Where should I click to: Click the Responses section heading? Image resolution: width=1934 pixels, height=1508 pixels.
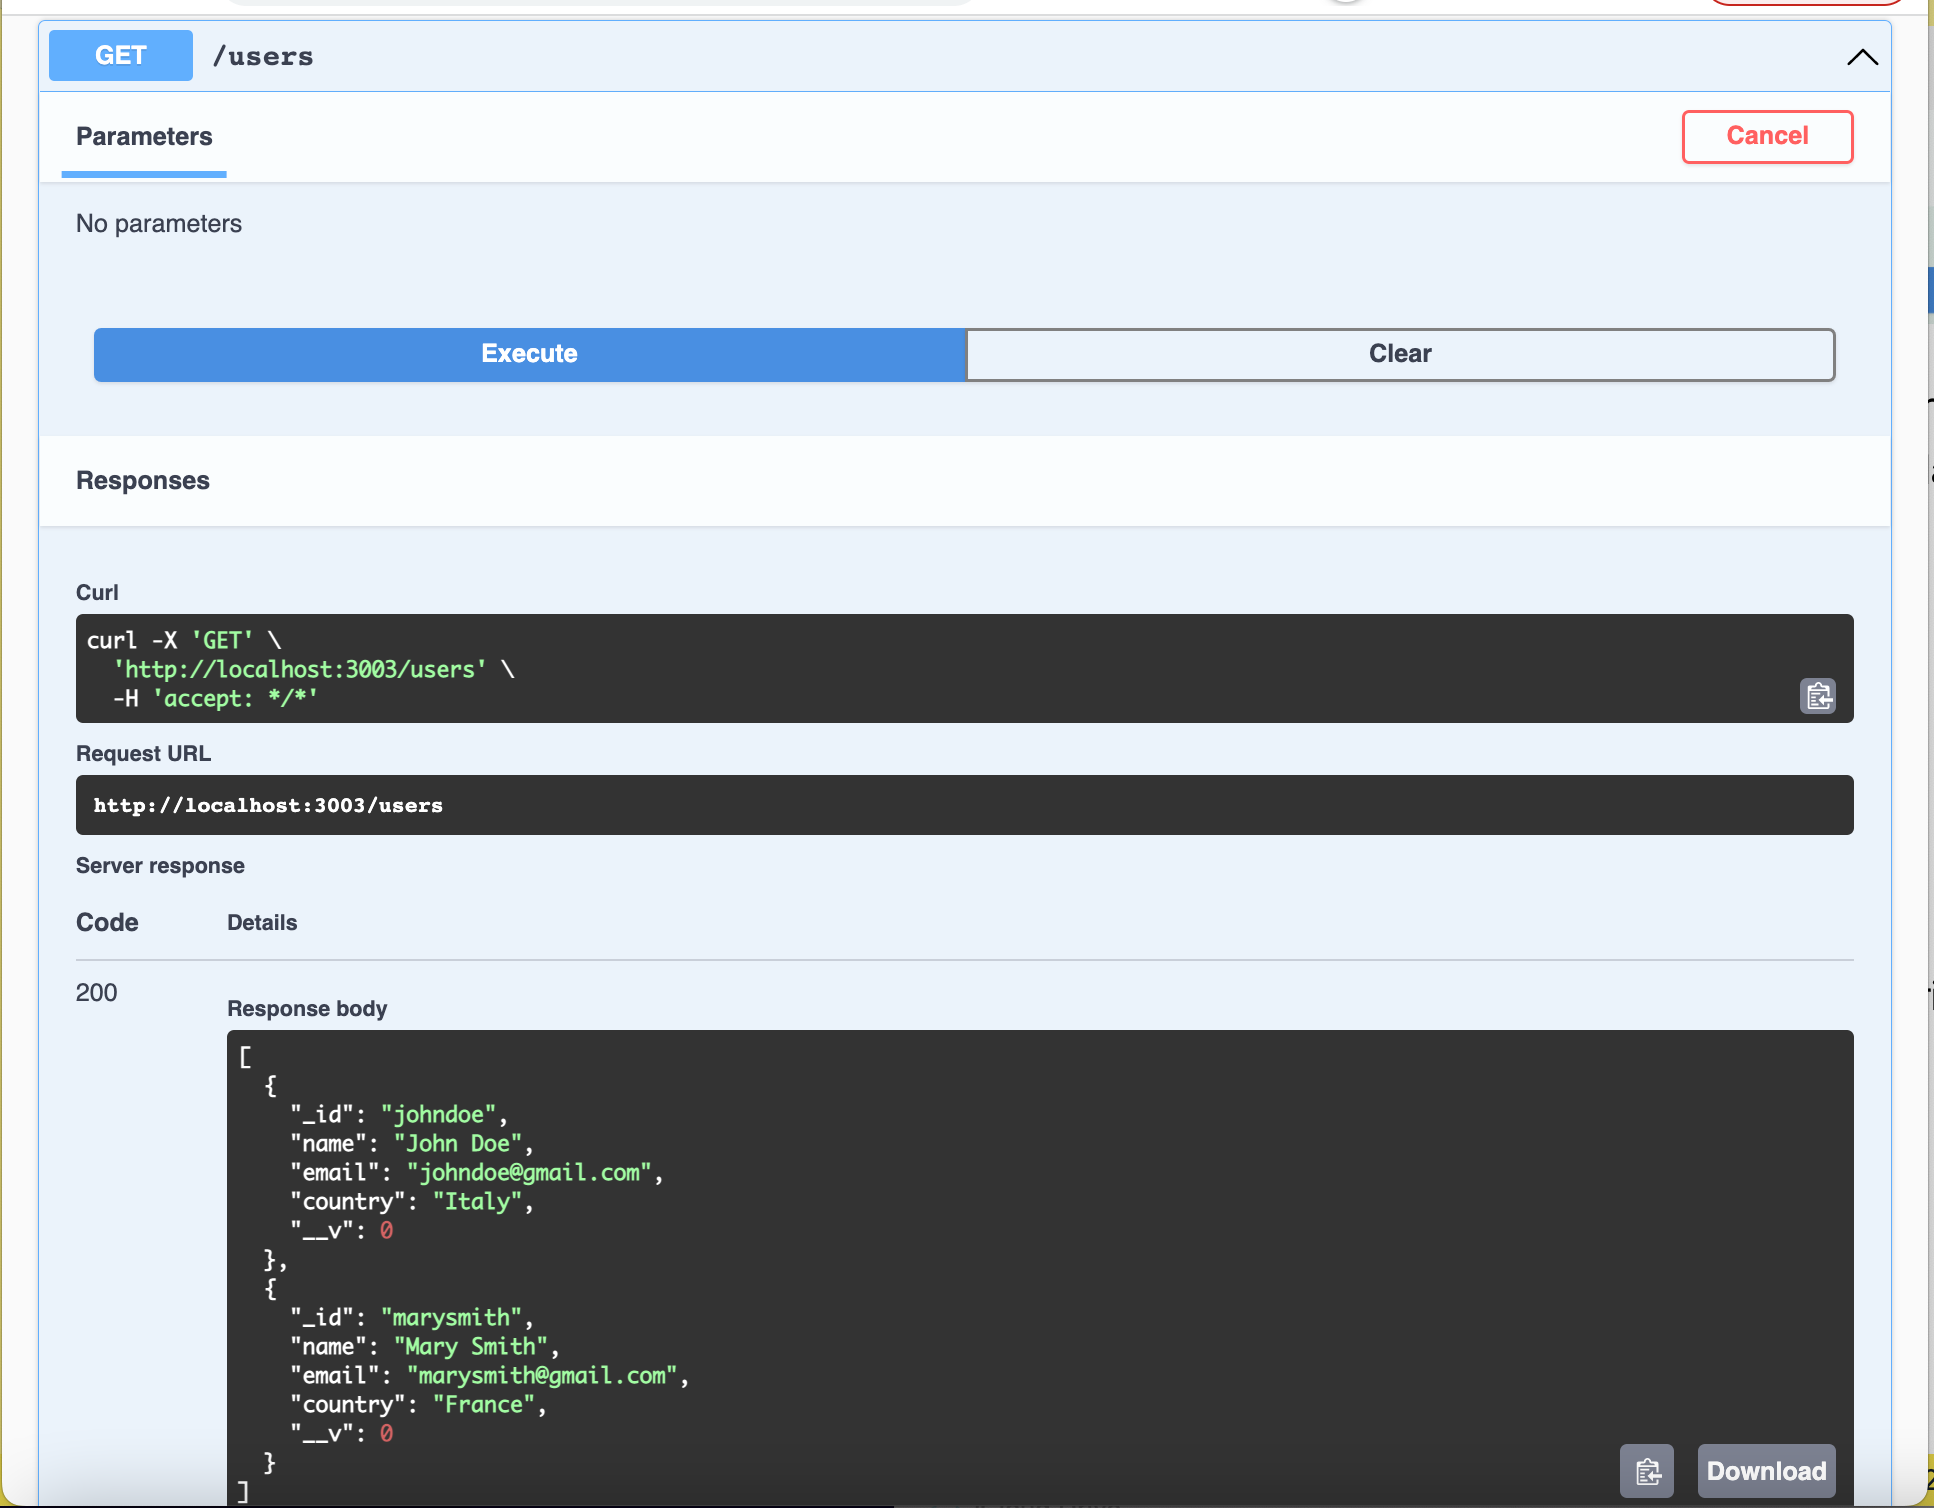click(x=143, y=481)
